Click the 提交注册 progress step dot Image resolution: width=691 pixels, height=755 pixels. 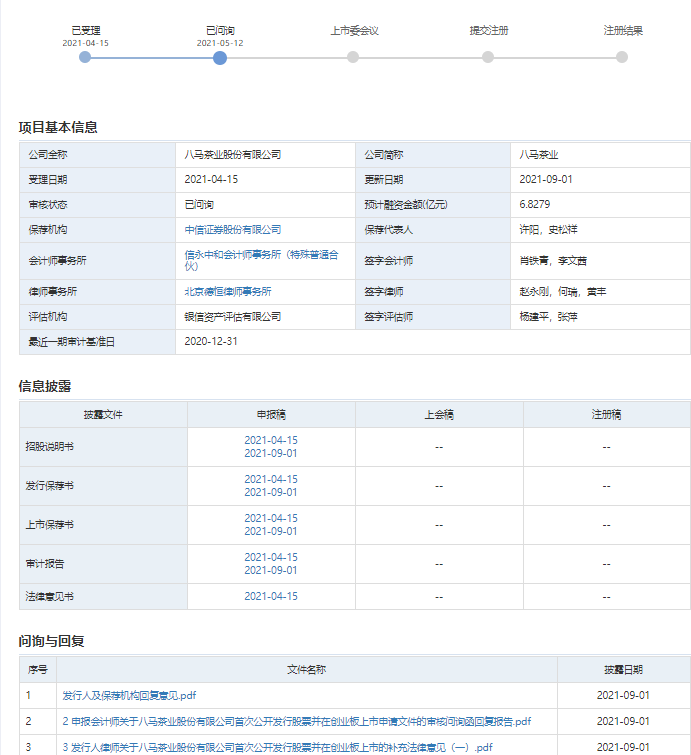[488, 57]
